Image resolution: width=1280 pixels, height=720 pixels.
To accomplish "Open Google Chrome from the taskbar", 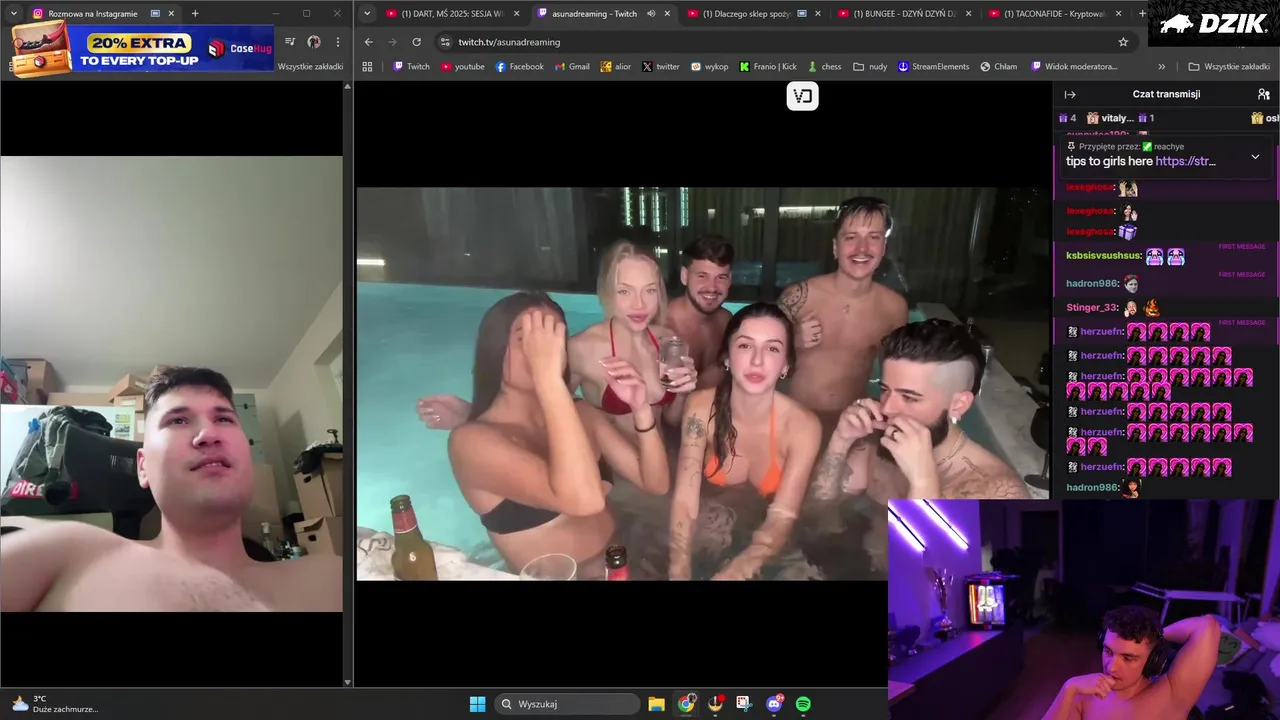I will click(x=686, y=704).
